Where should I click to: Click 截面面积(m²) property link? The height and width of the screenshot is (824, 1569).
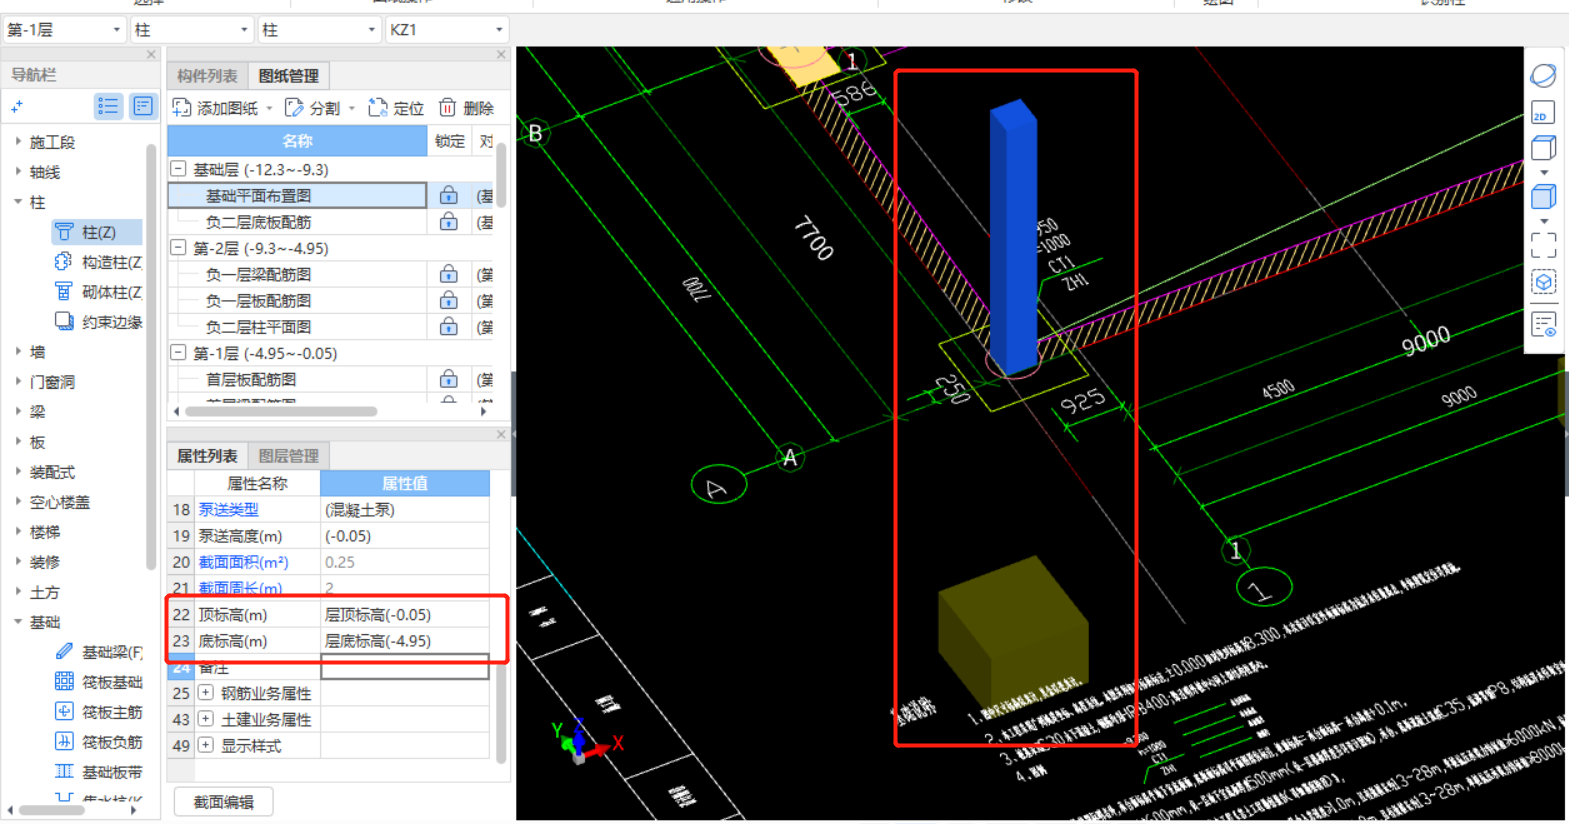(x=243, y=562)
